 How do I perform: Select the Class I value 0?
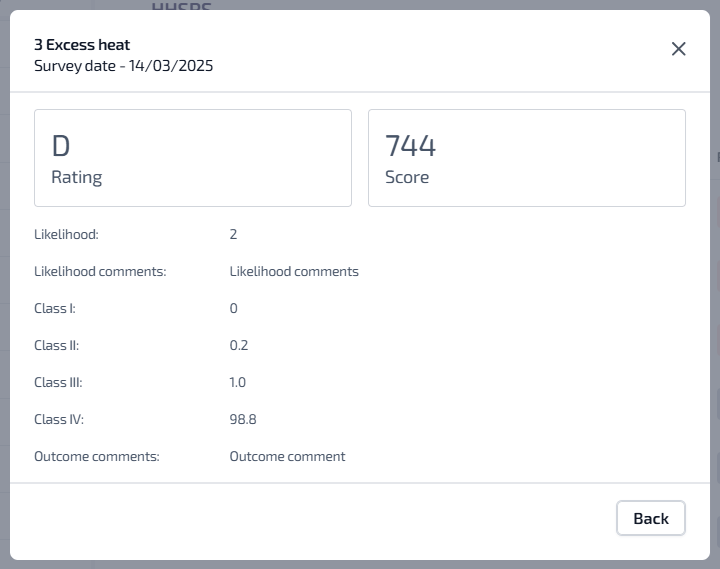234,308
